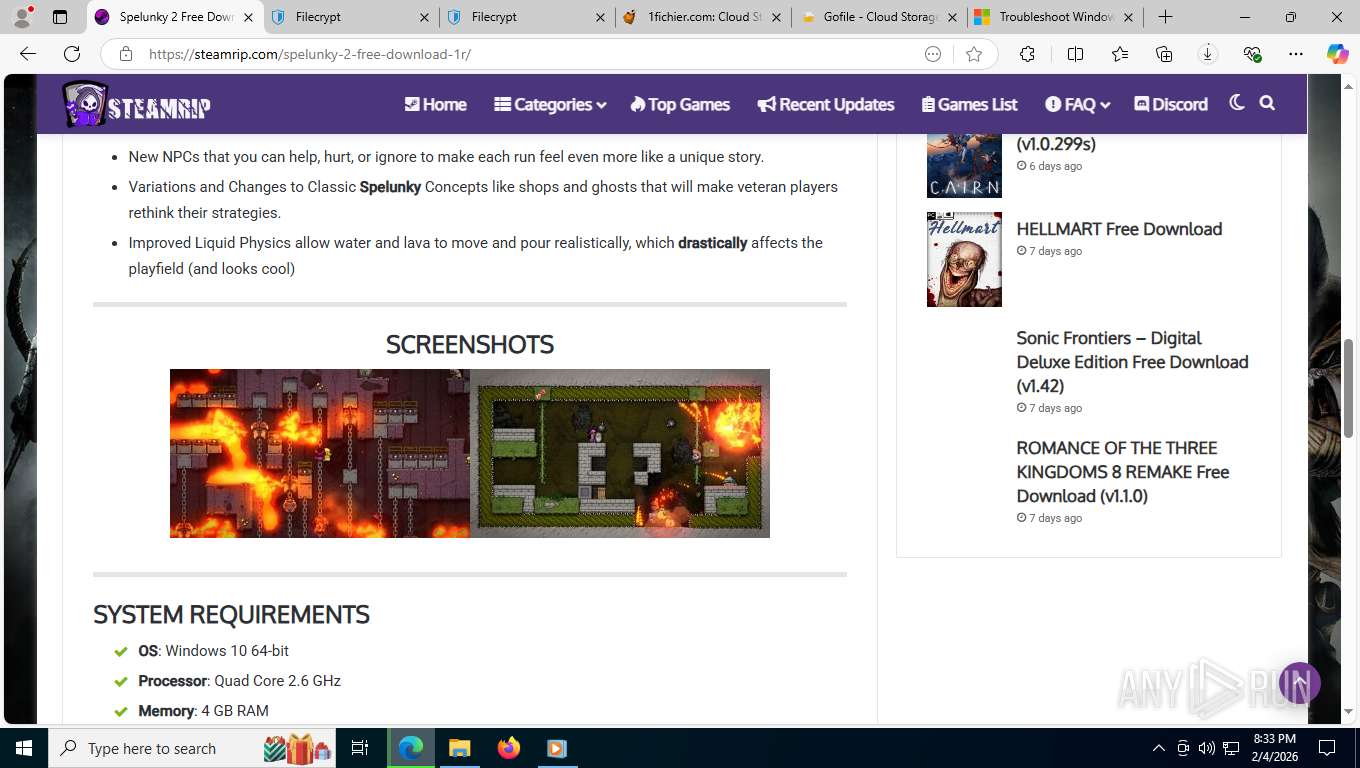Open Browser essentials heart icon

(1252, 54)
